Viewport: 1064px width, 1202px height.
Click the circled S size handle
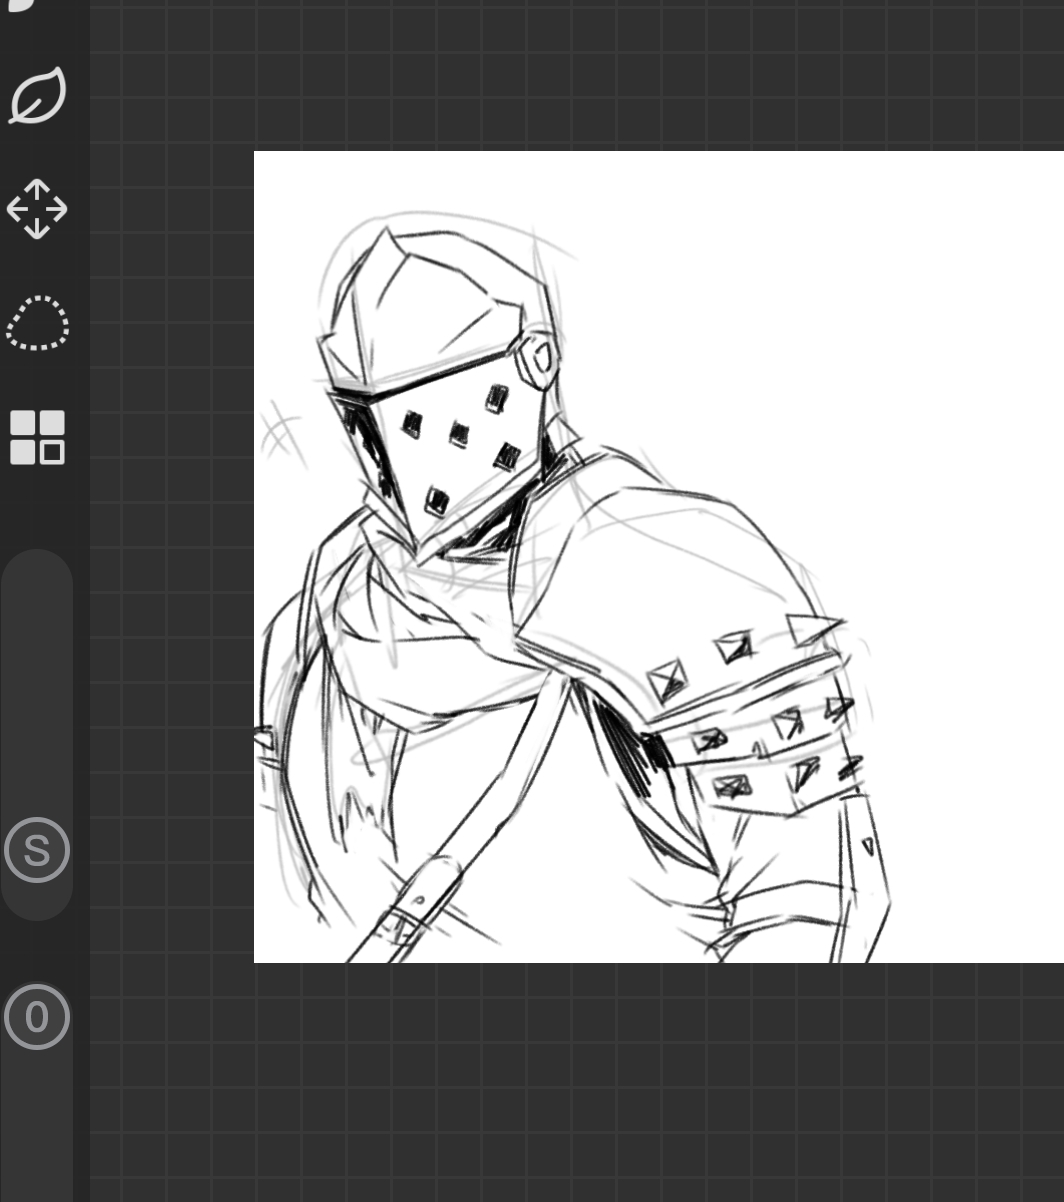click(x=37, y=850)
